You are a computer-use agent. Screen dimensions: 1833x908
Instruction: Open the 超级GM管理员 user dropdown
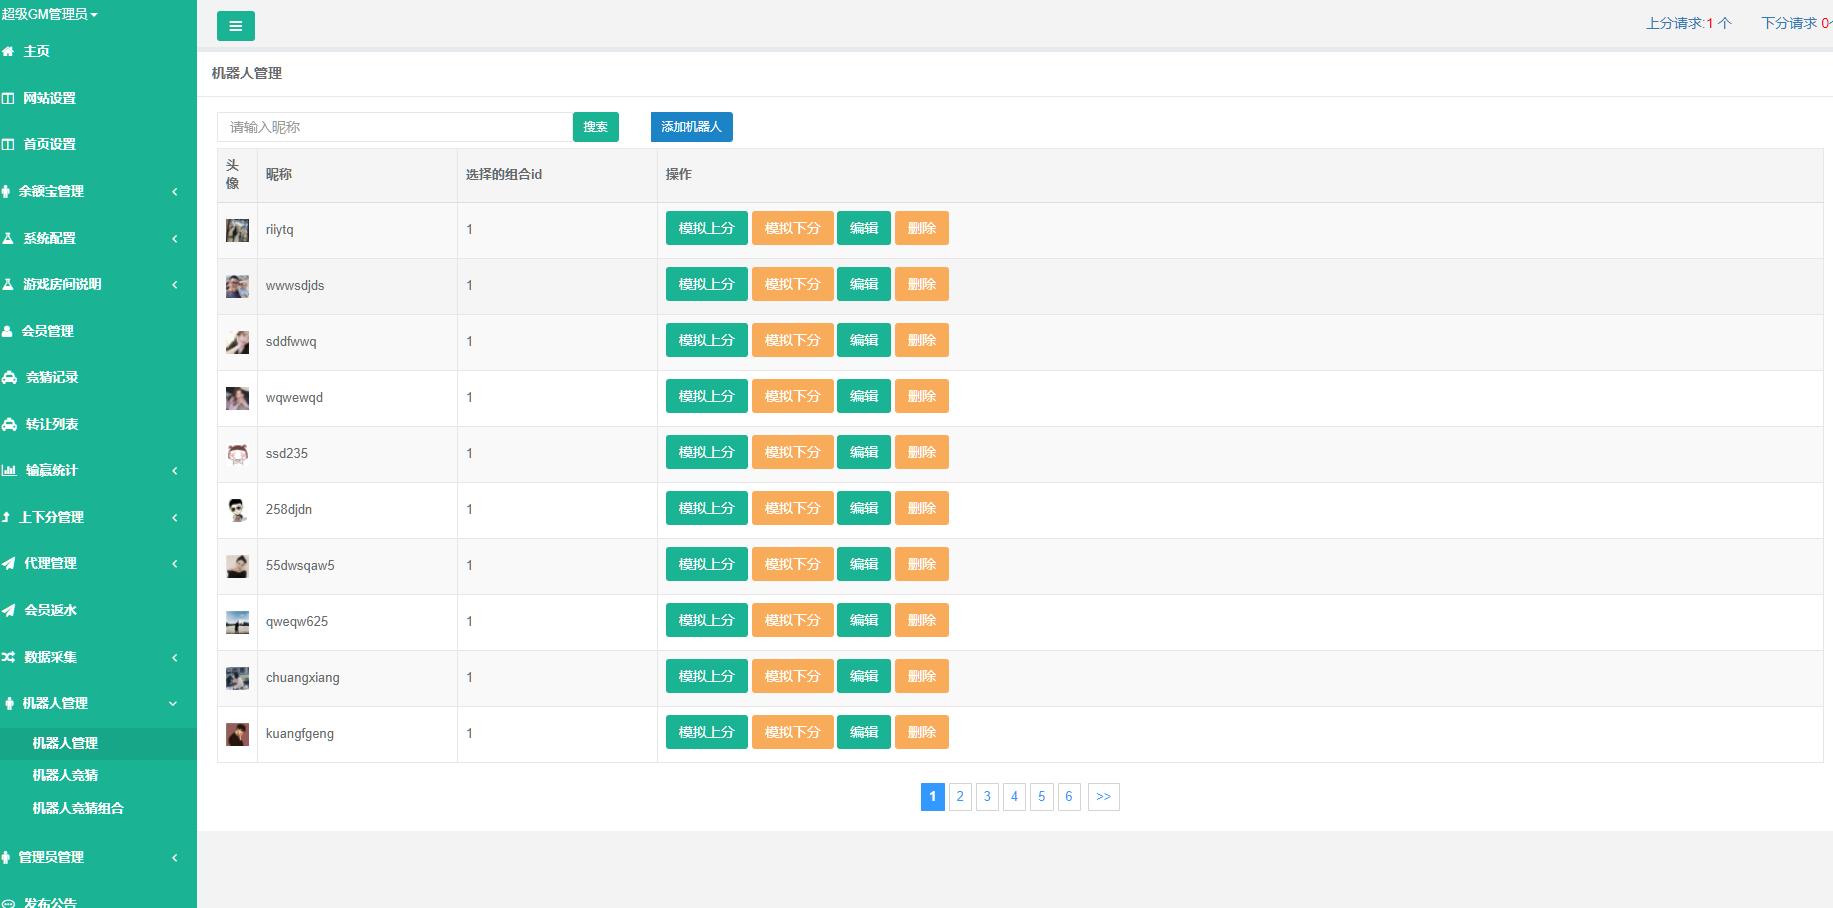49,14
